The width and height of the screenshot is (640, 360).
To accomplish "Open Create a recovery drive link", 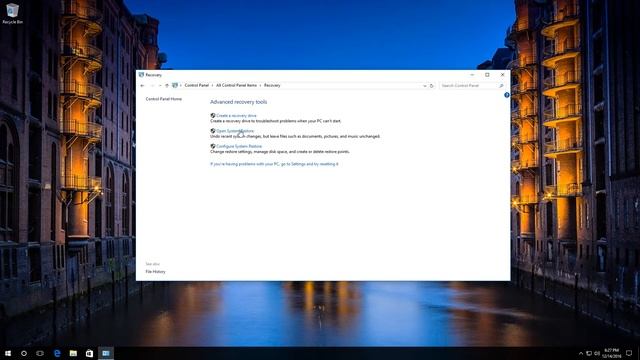I will 236,116.
